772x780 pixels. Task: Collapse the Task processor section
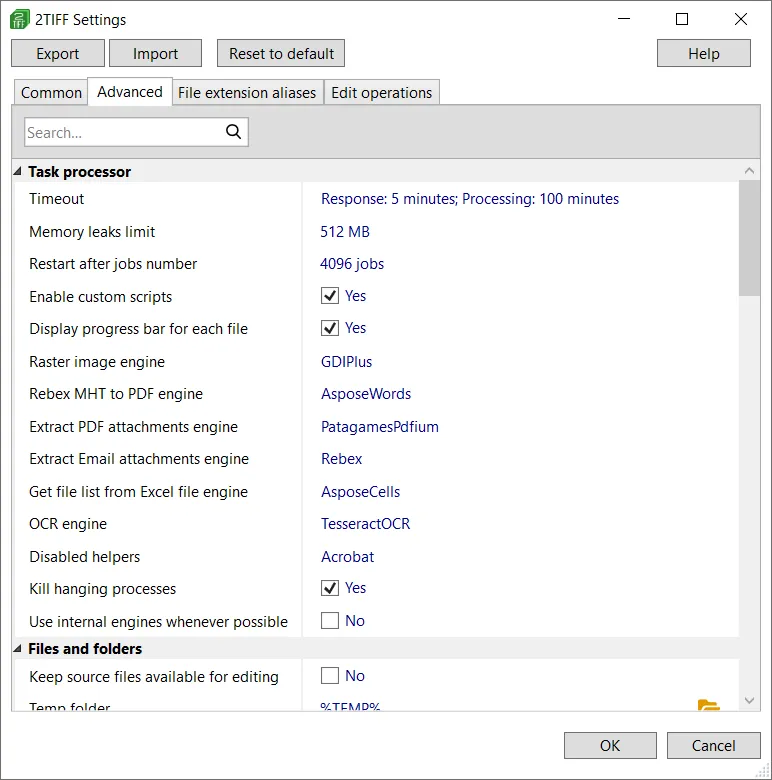coord(19,172)
